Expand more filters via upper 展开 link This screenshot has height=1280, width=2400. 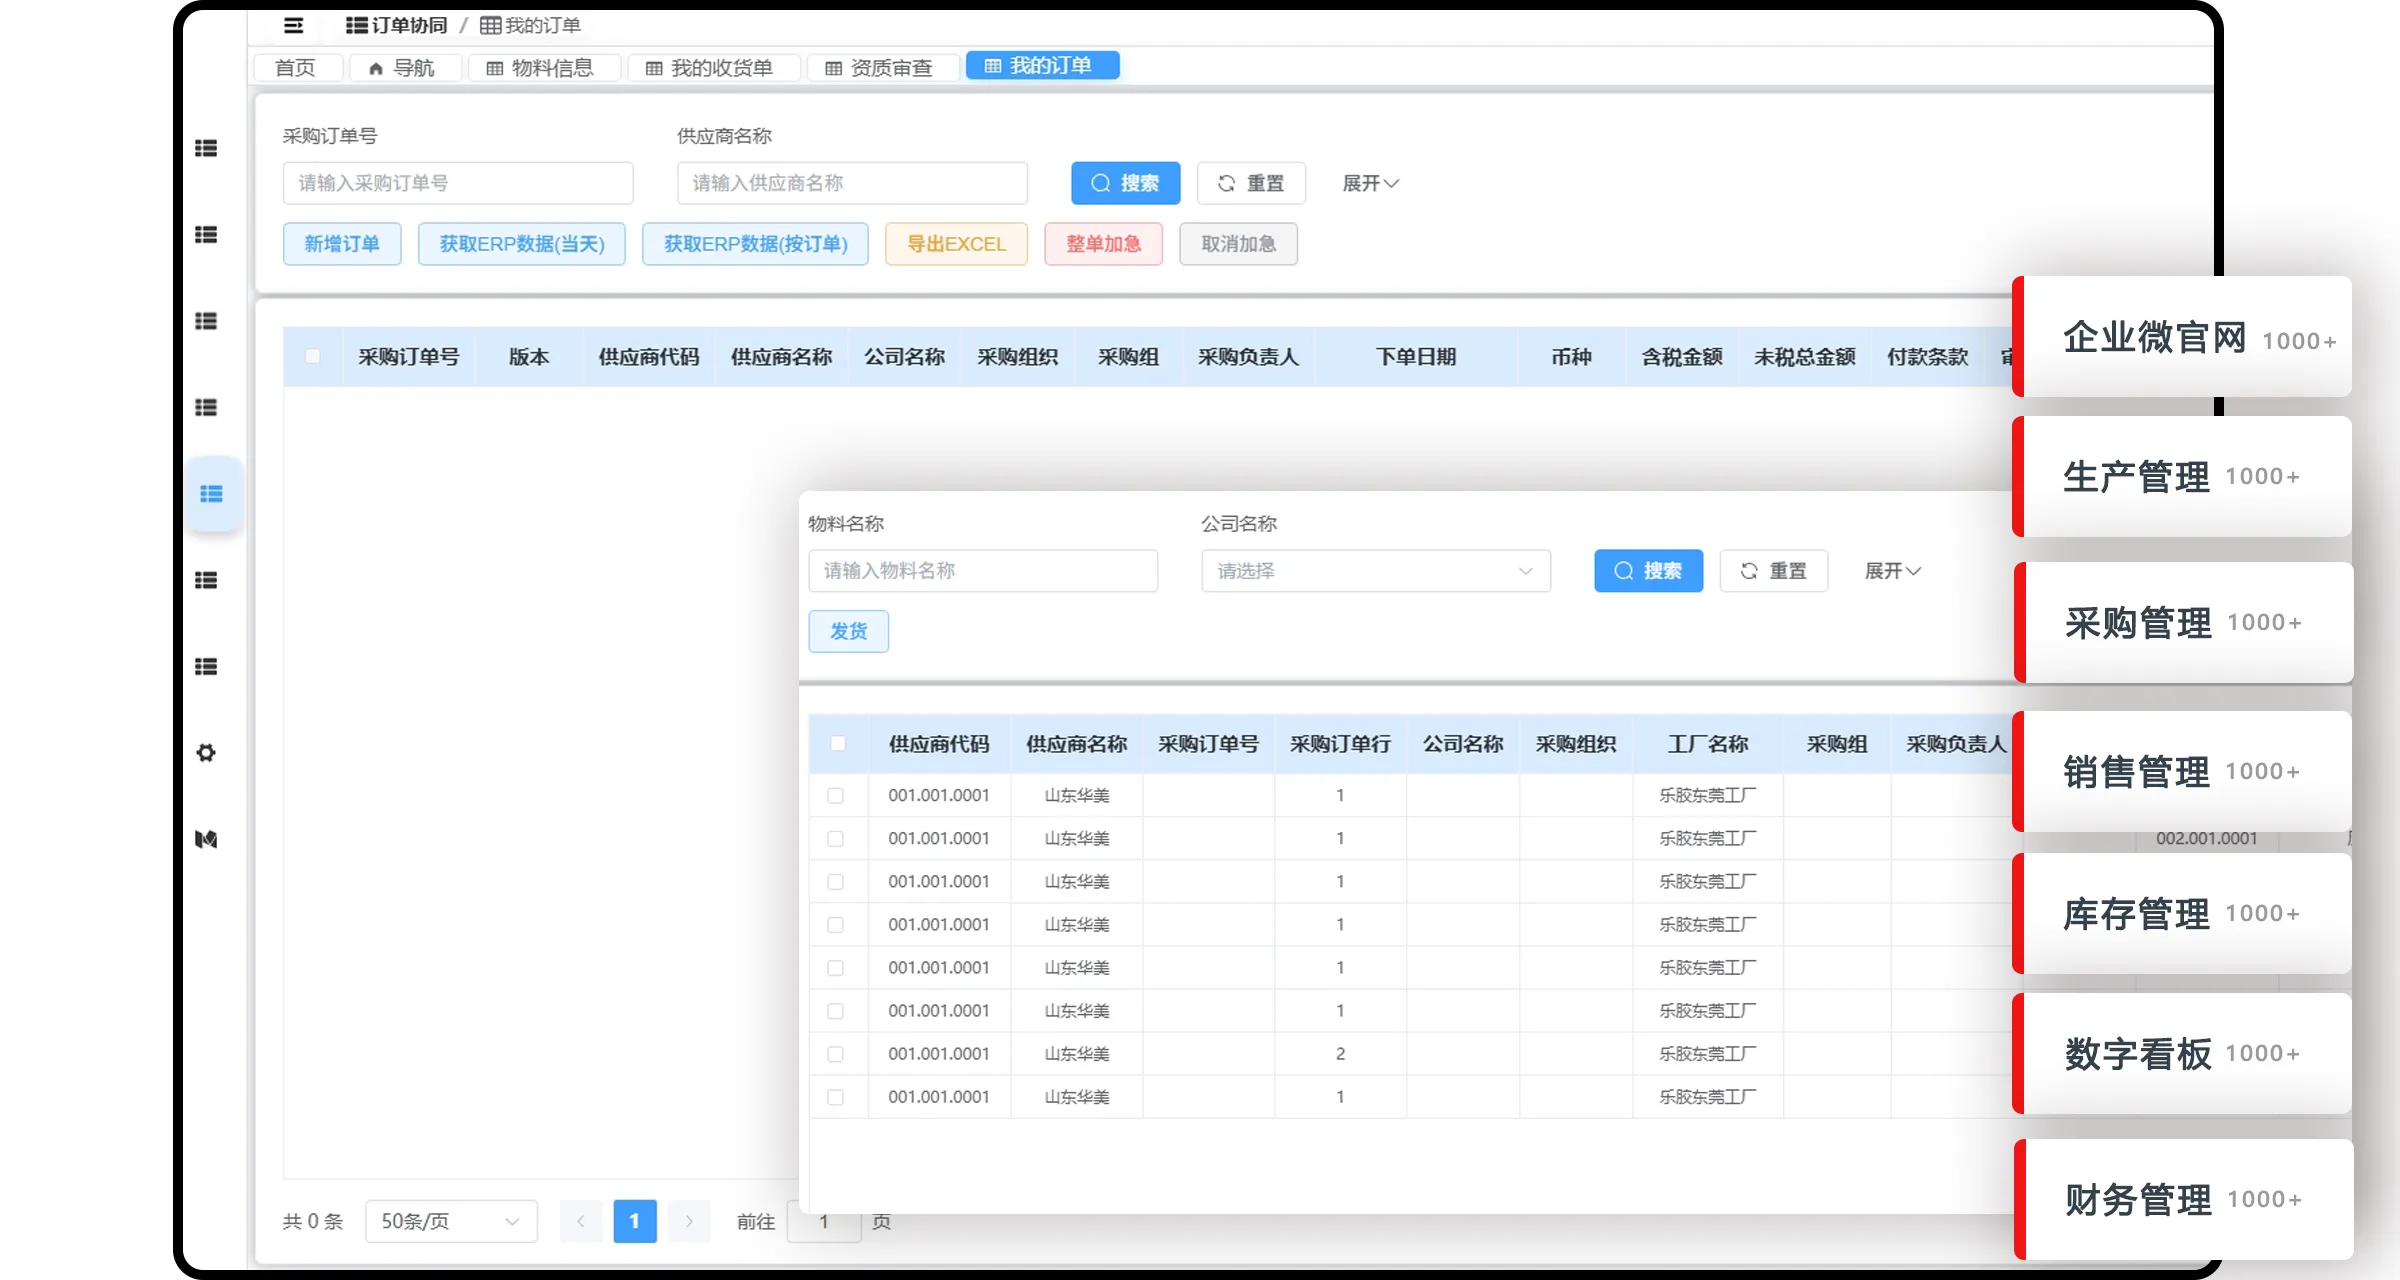pos(1369,184)
